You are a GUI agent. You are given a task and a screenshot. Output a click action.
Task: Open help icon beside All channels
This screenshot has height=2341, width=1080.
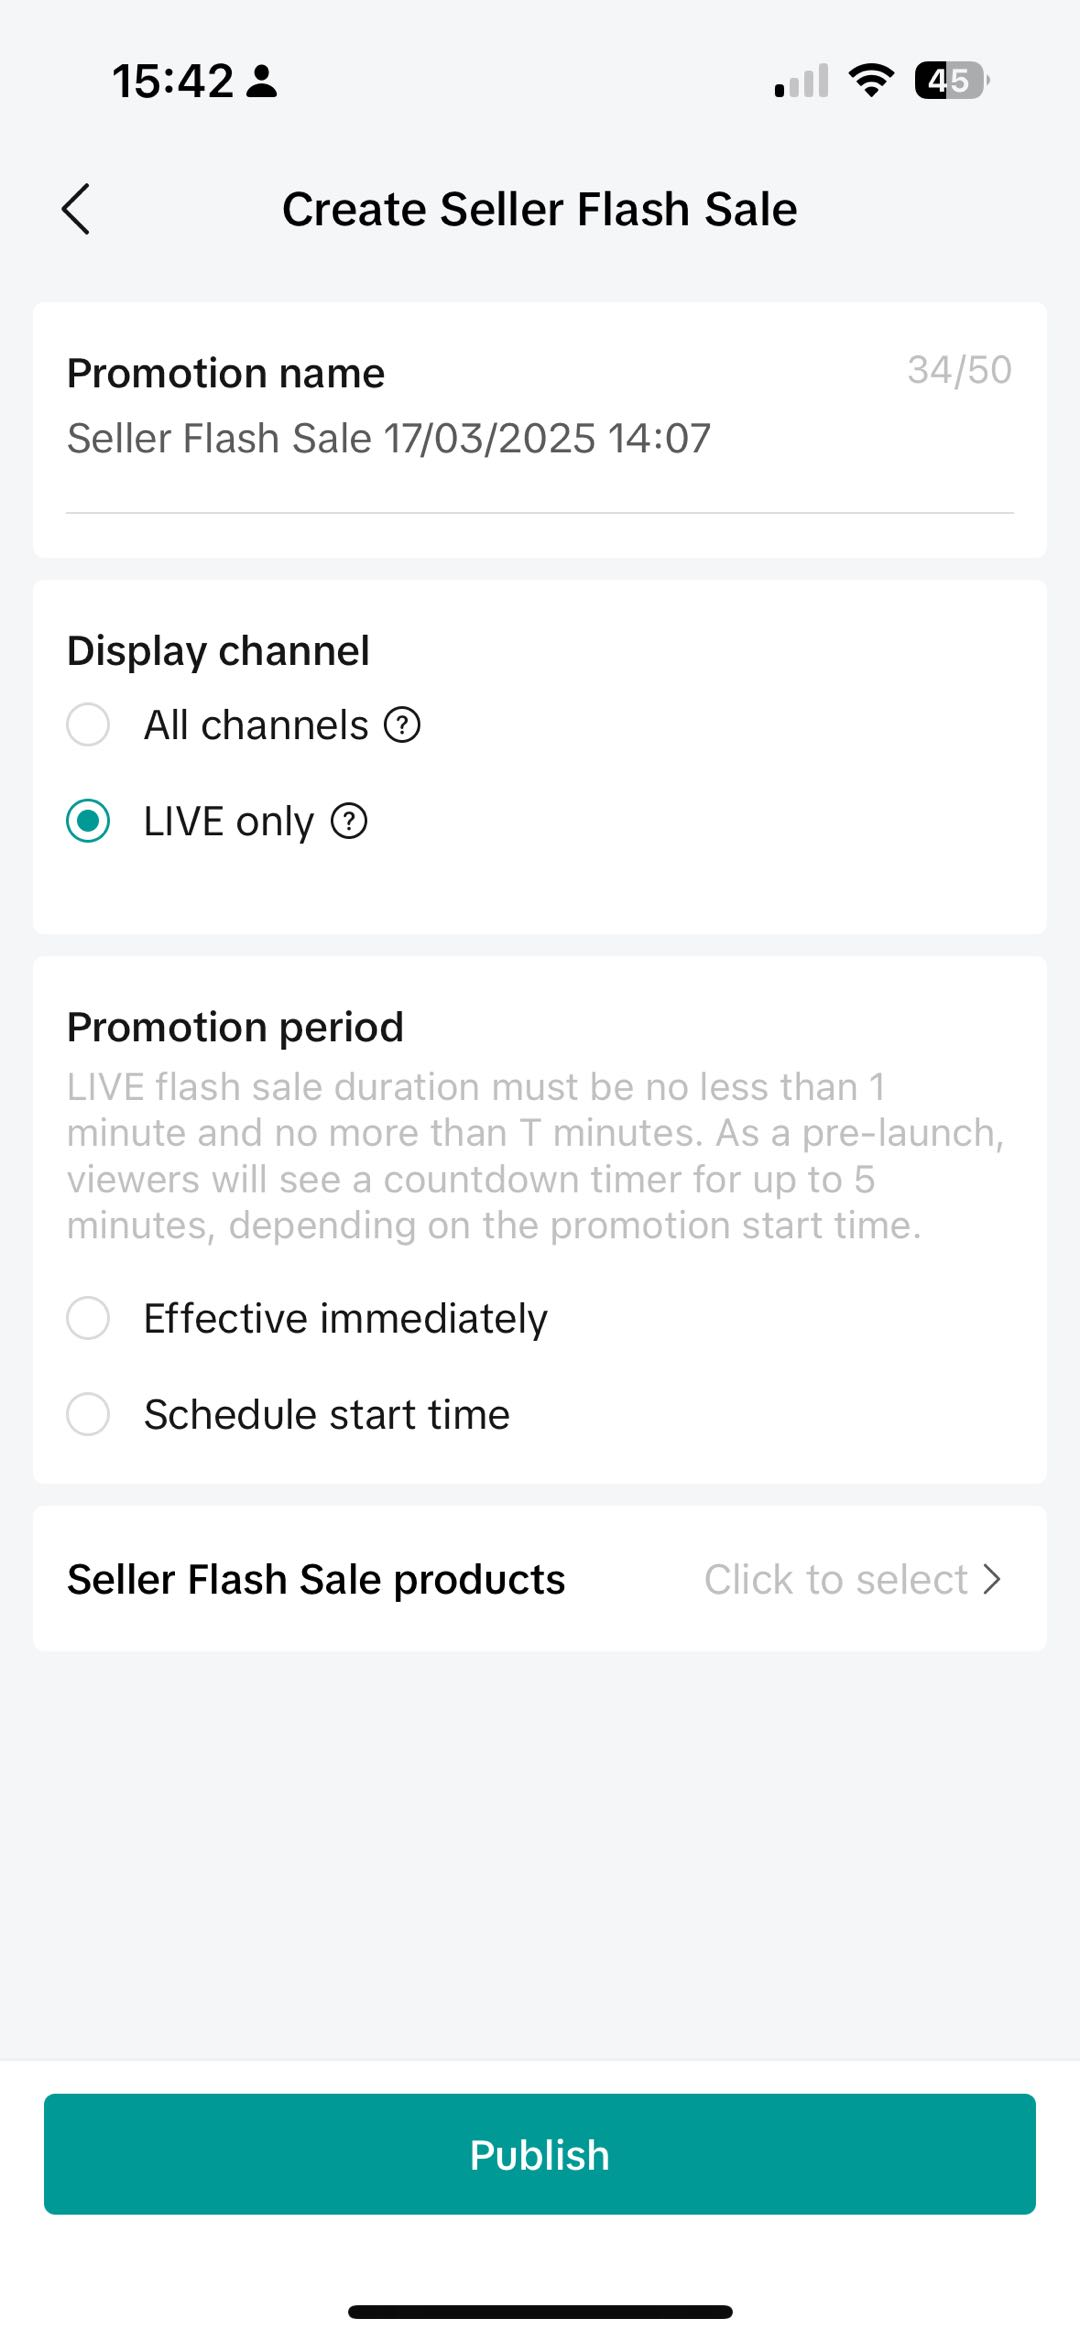click(x=402, y=725)
